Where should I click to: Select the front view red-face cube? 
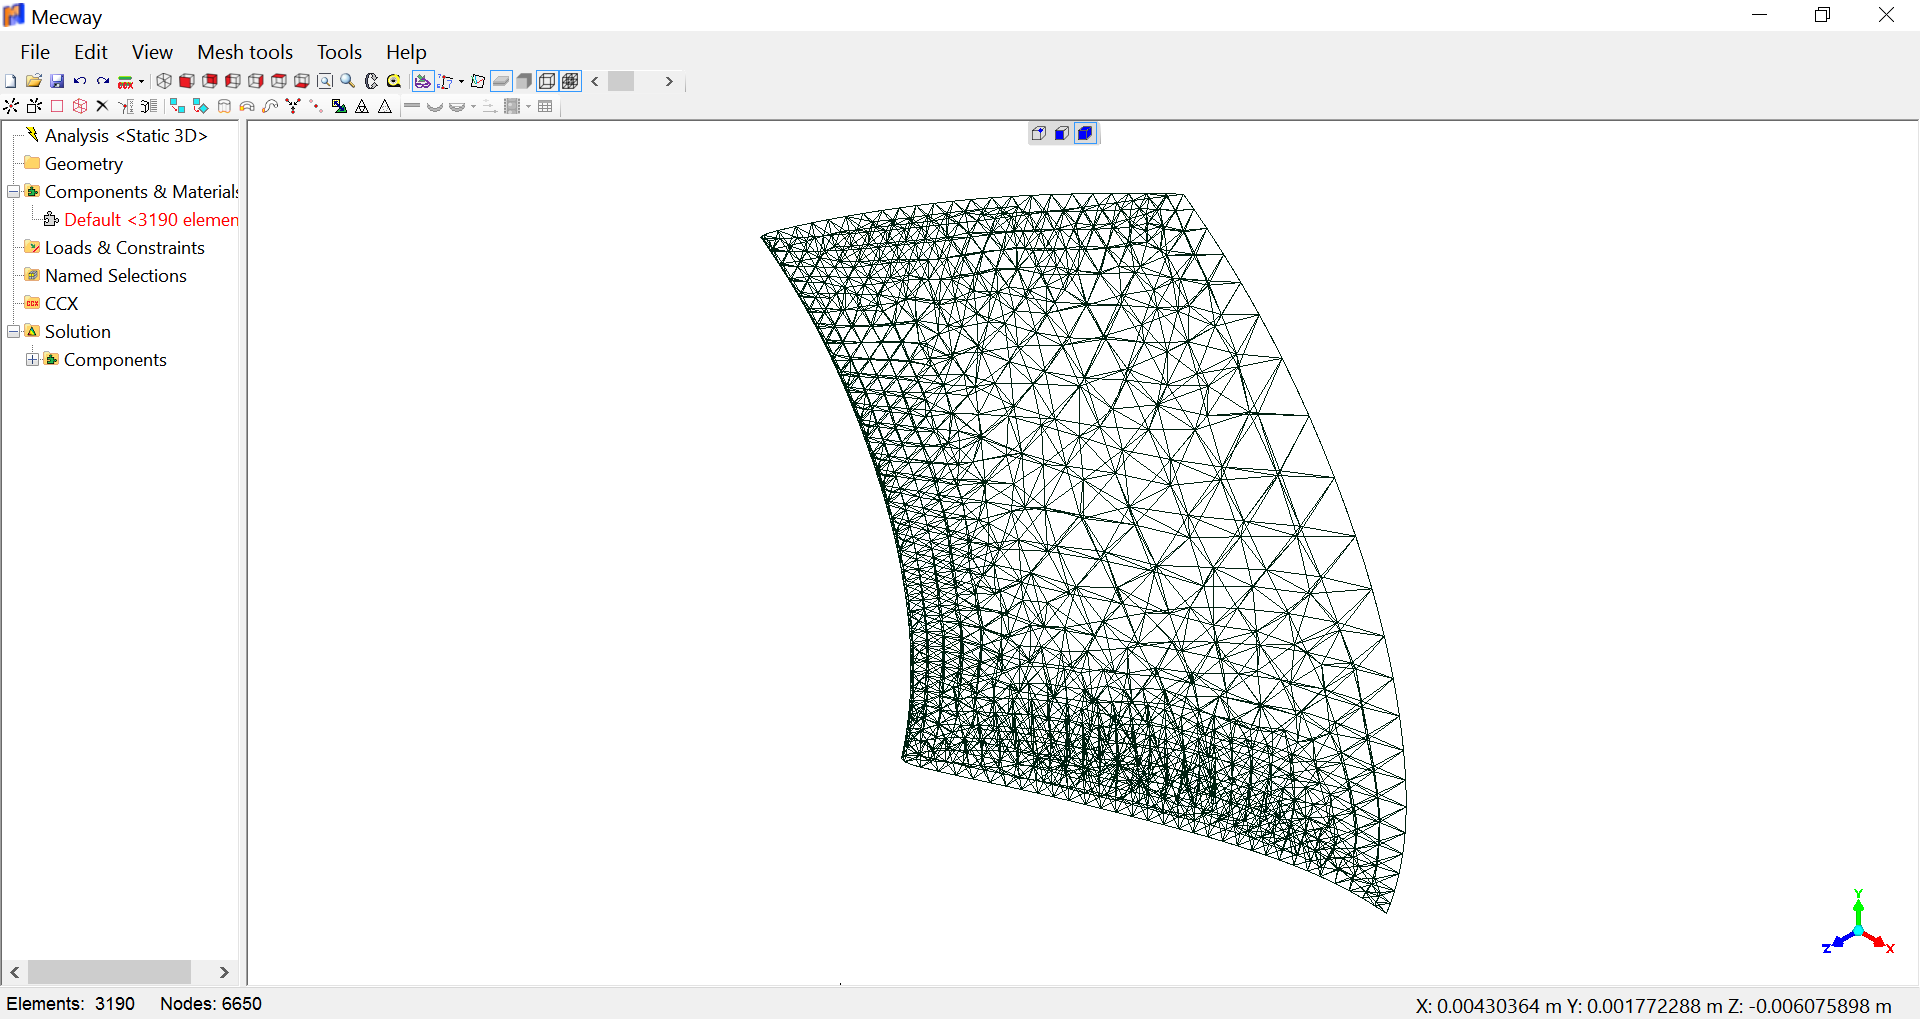(186, 81)
